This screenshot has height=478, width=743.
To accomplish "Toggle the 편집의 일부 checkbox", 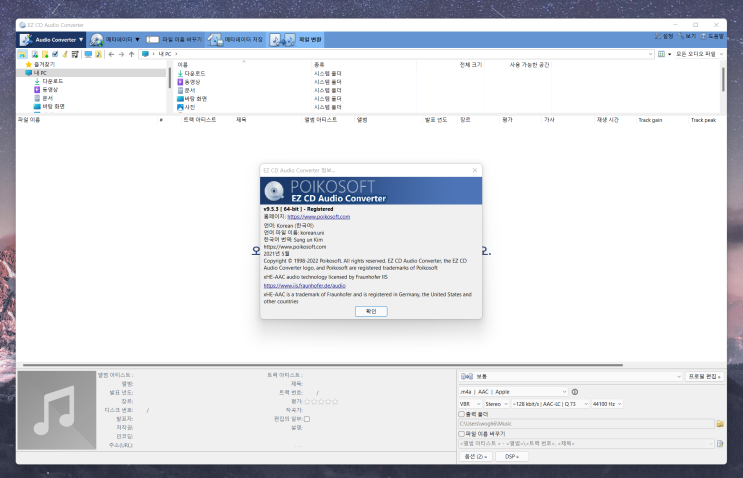I will click(307, 419).
